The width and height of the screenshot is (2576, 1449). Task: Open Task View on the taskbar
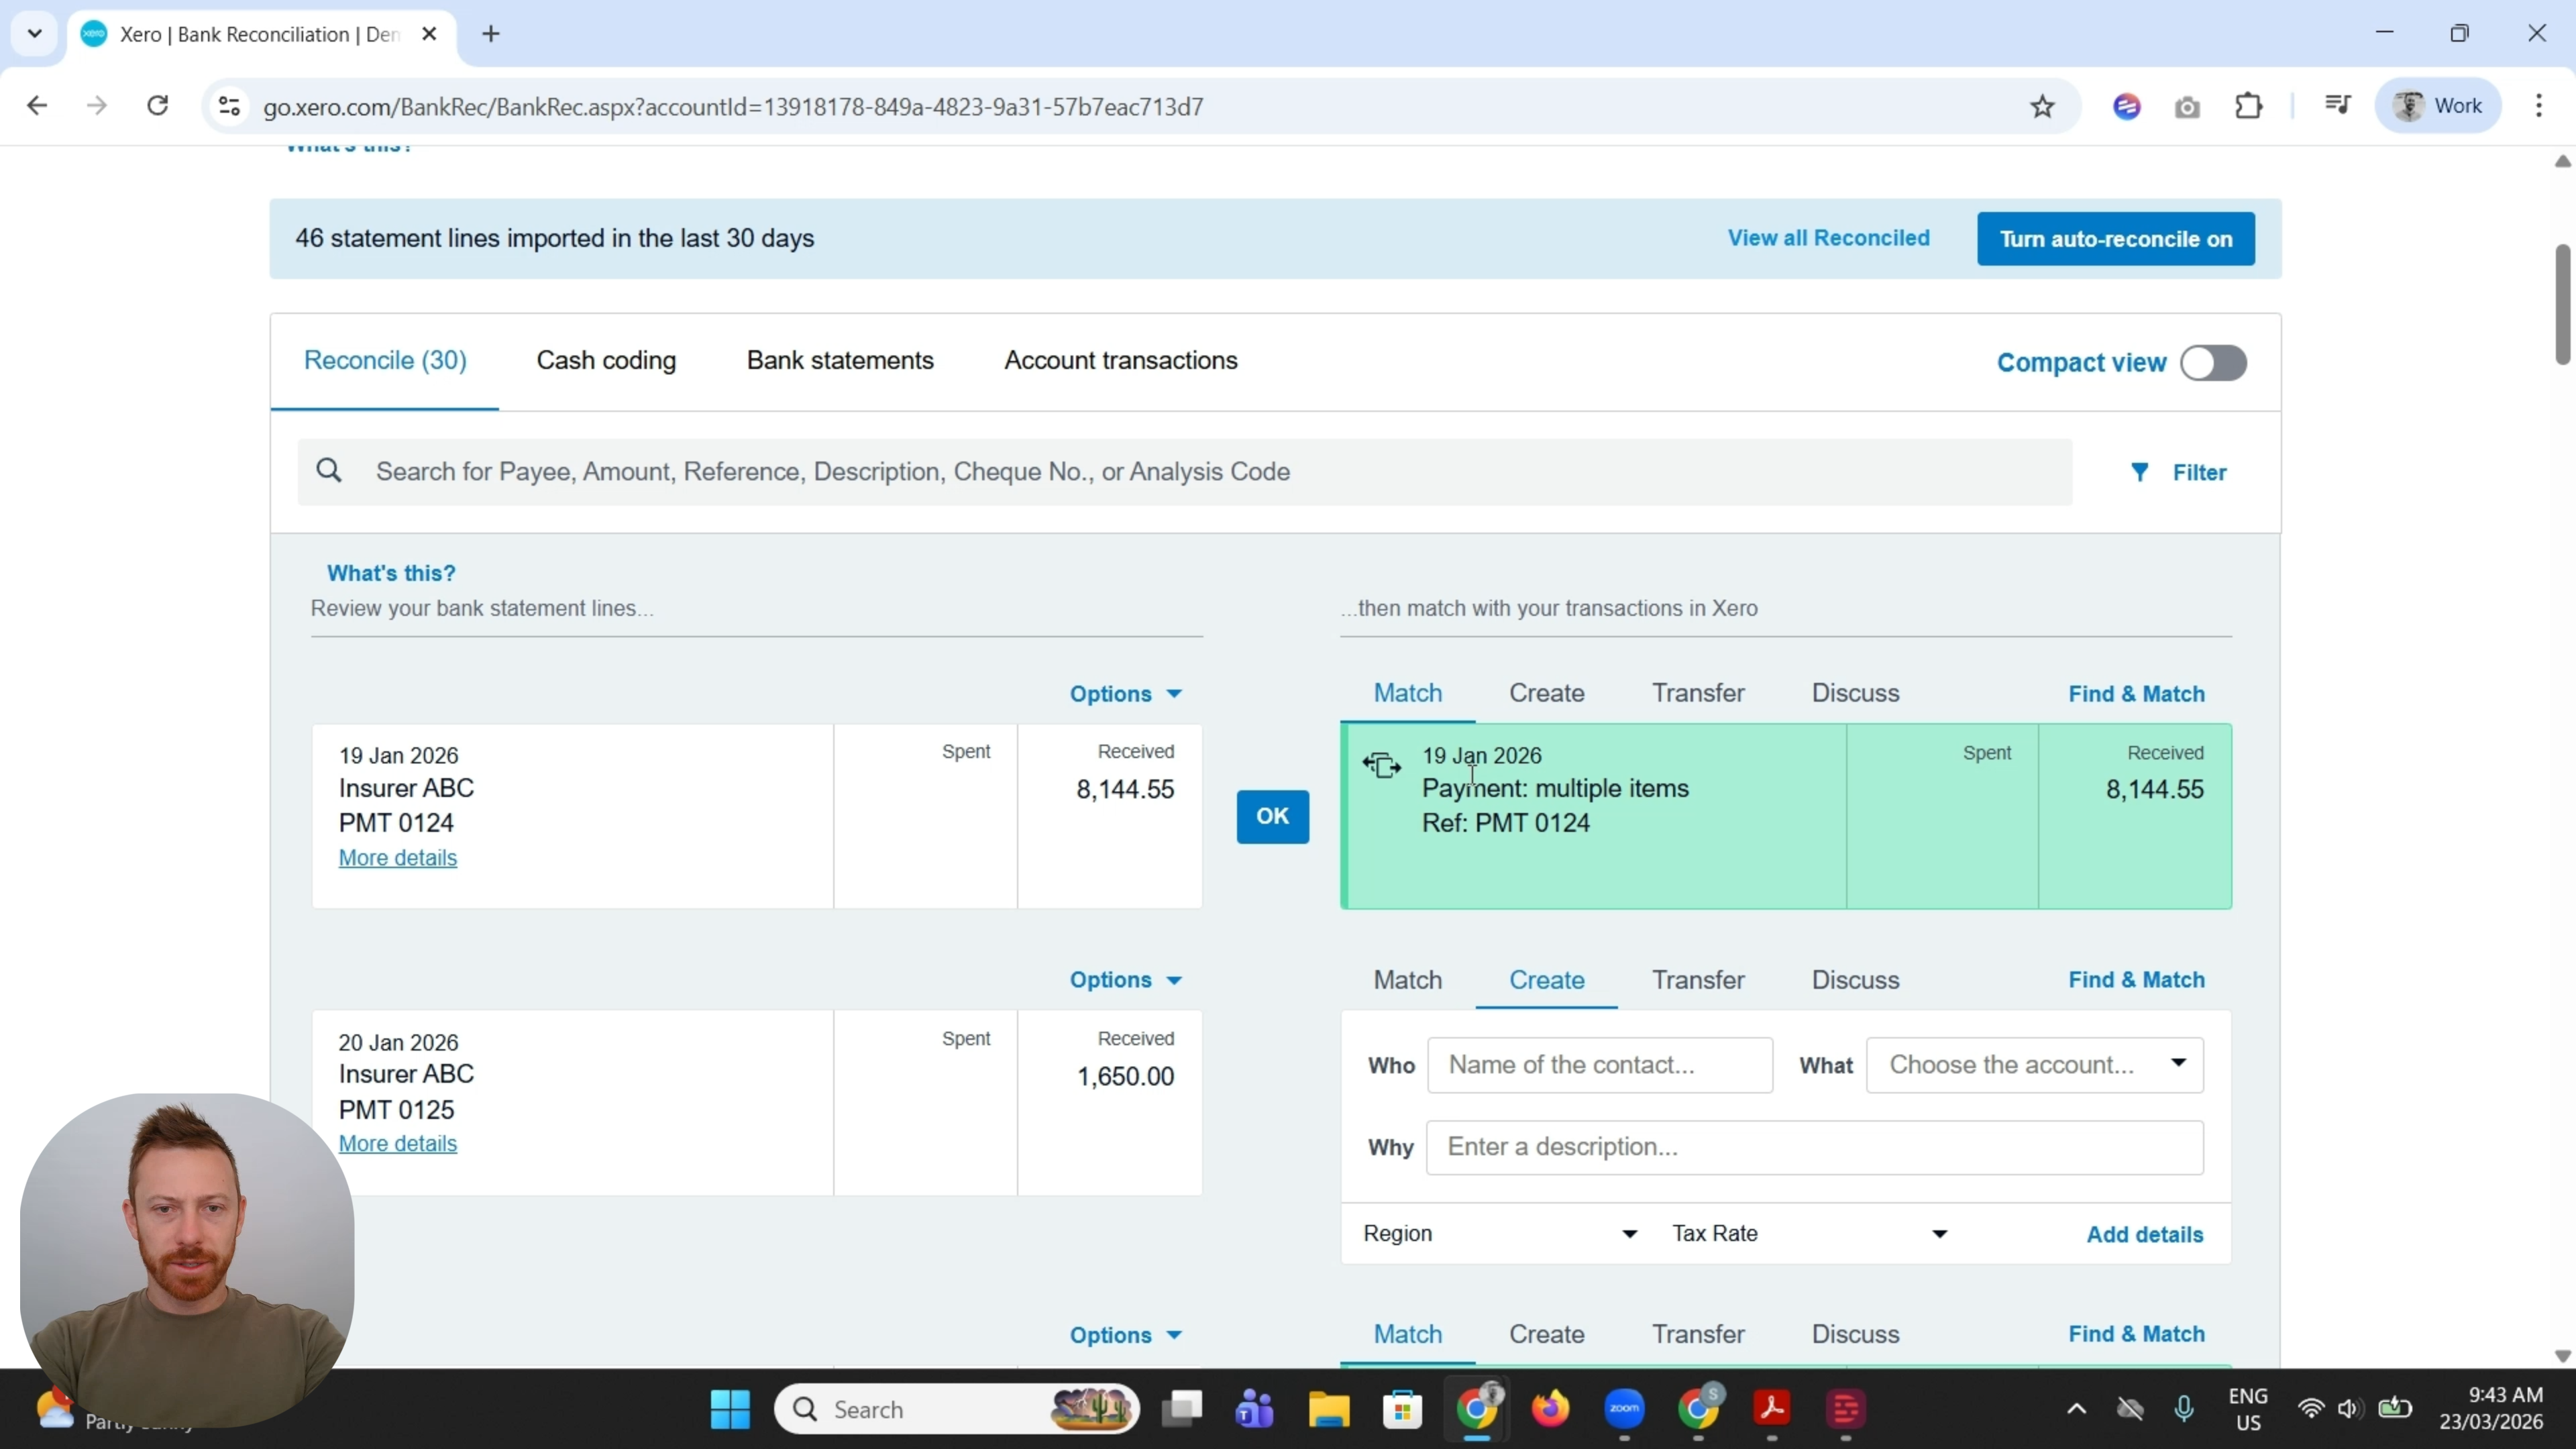tap(1182, 1409)
